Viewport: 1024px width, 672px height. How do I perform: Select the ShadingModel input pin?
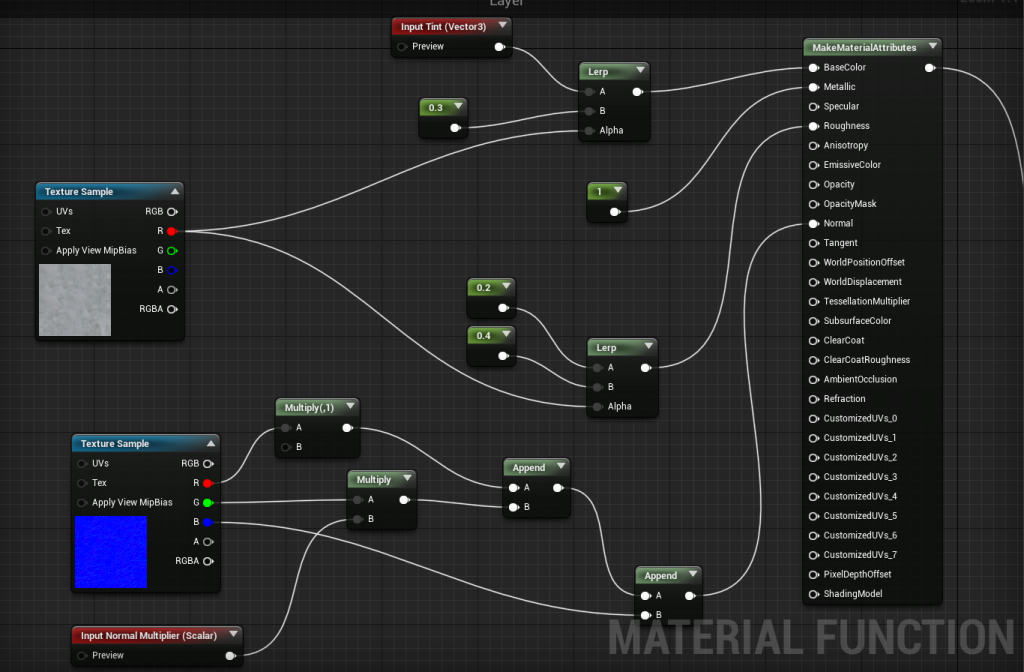pyautogui.click(x=814, y=594)
